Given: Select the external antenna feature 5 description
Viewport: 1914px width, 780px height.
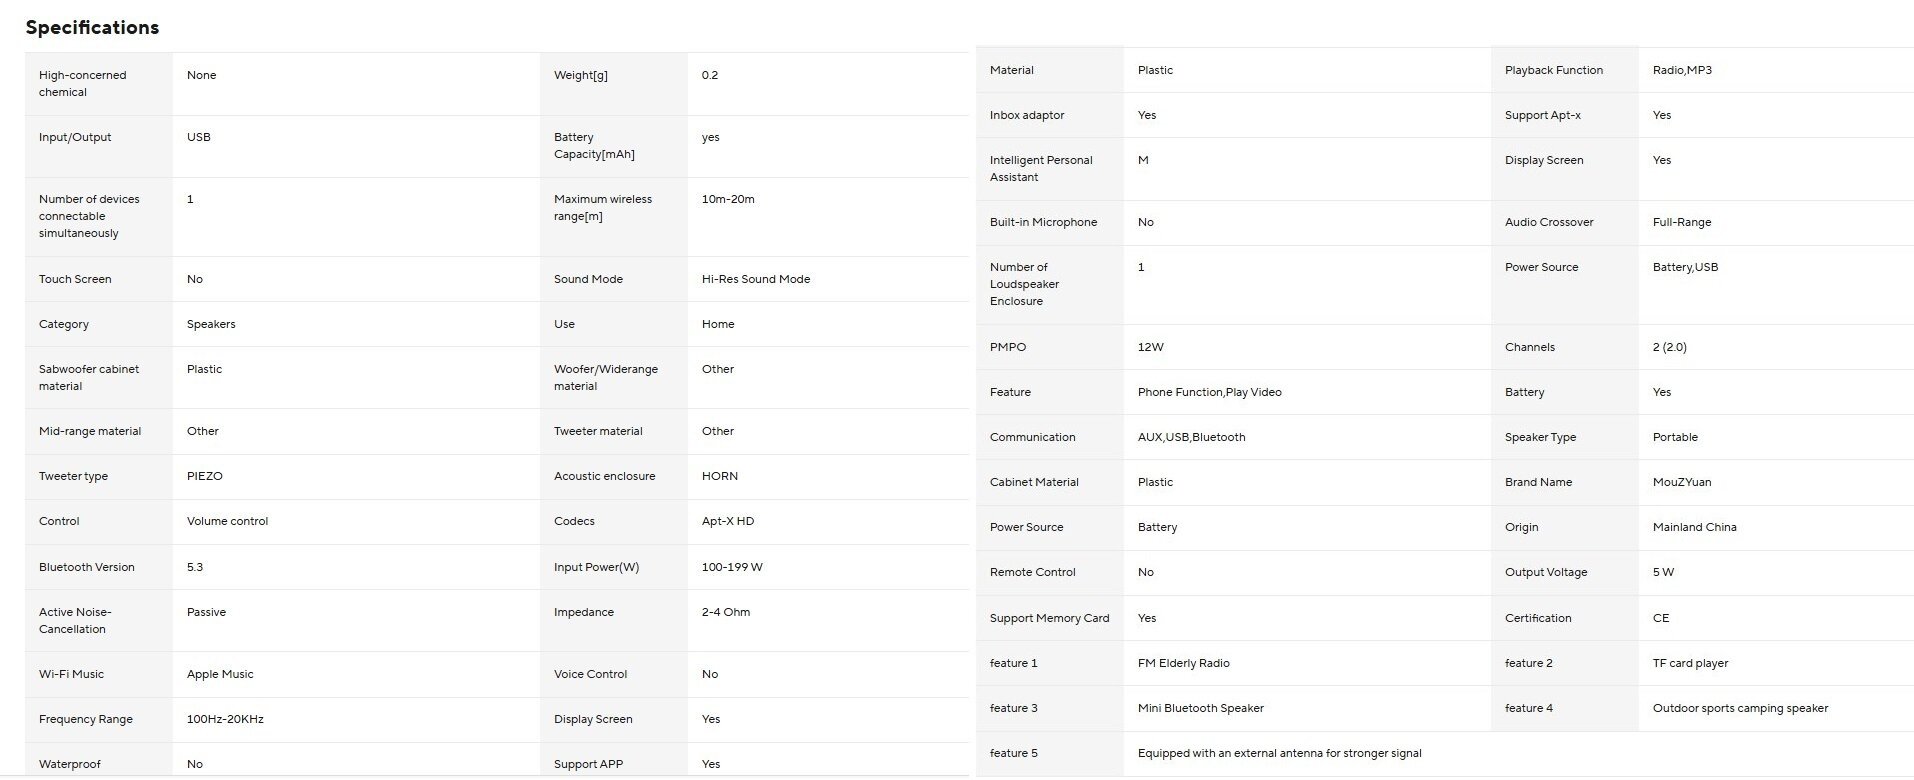Looking at the screenshot, I should (x=1279, y=753).
